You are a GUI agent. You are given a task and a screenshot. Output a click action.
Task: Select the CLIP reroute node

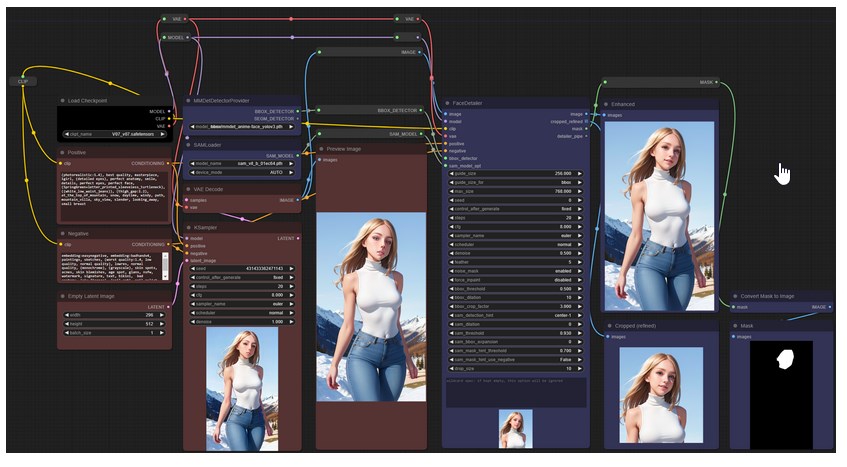(x=23, y=82)
